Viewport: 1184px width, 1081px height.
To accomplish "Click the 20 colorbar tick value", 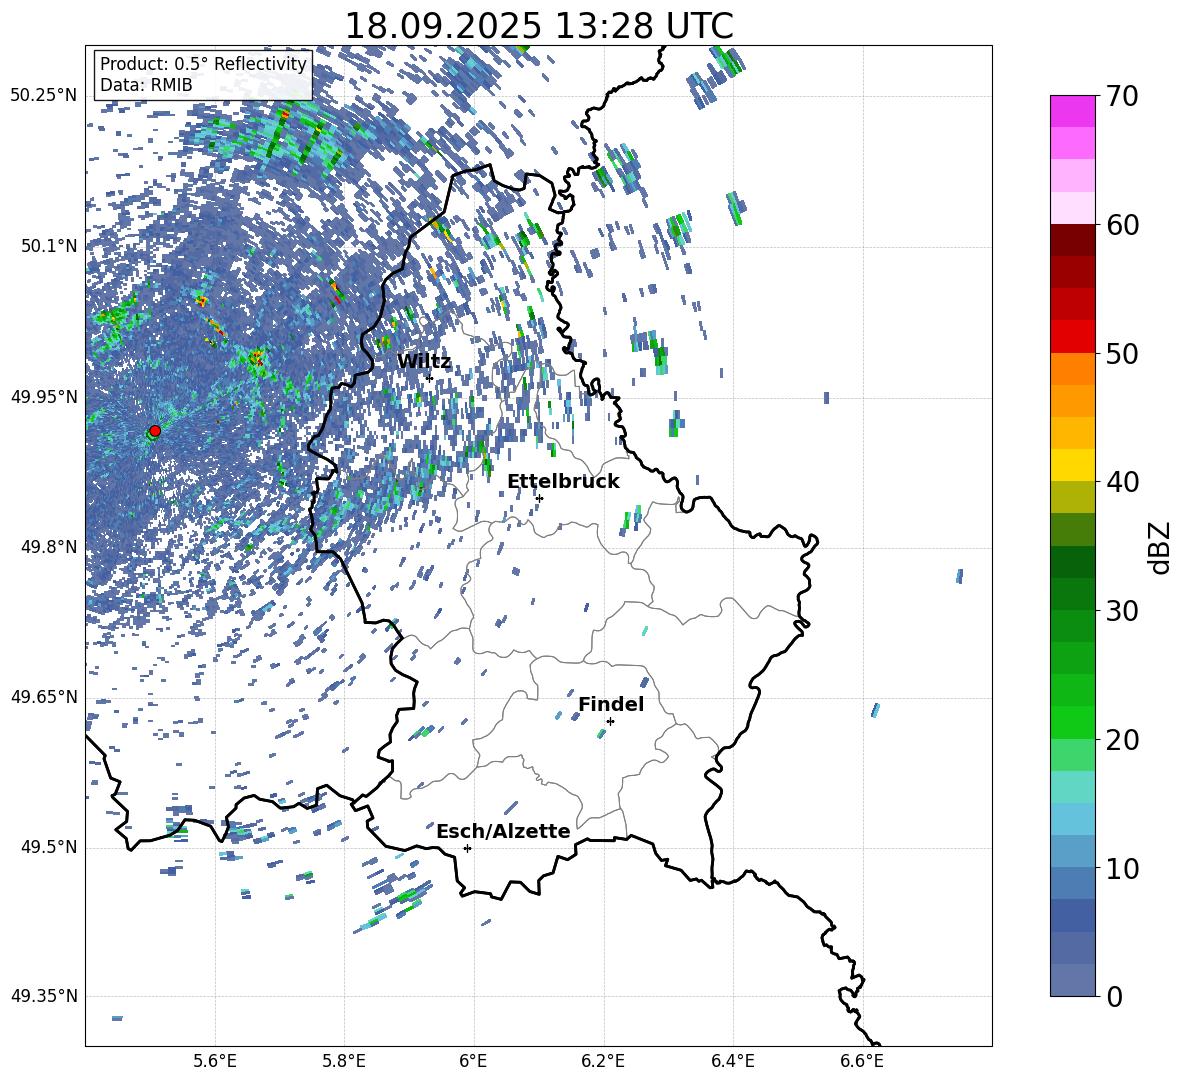I will (x=1122, y=740).
